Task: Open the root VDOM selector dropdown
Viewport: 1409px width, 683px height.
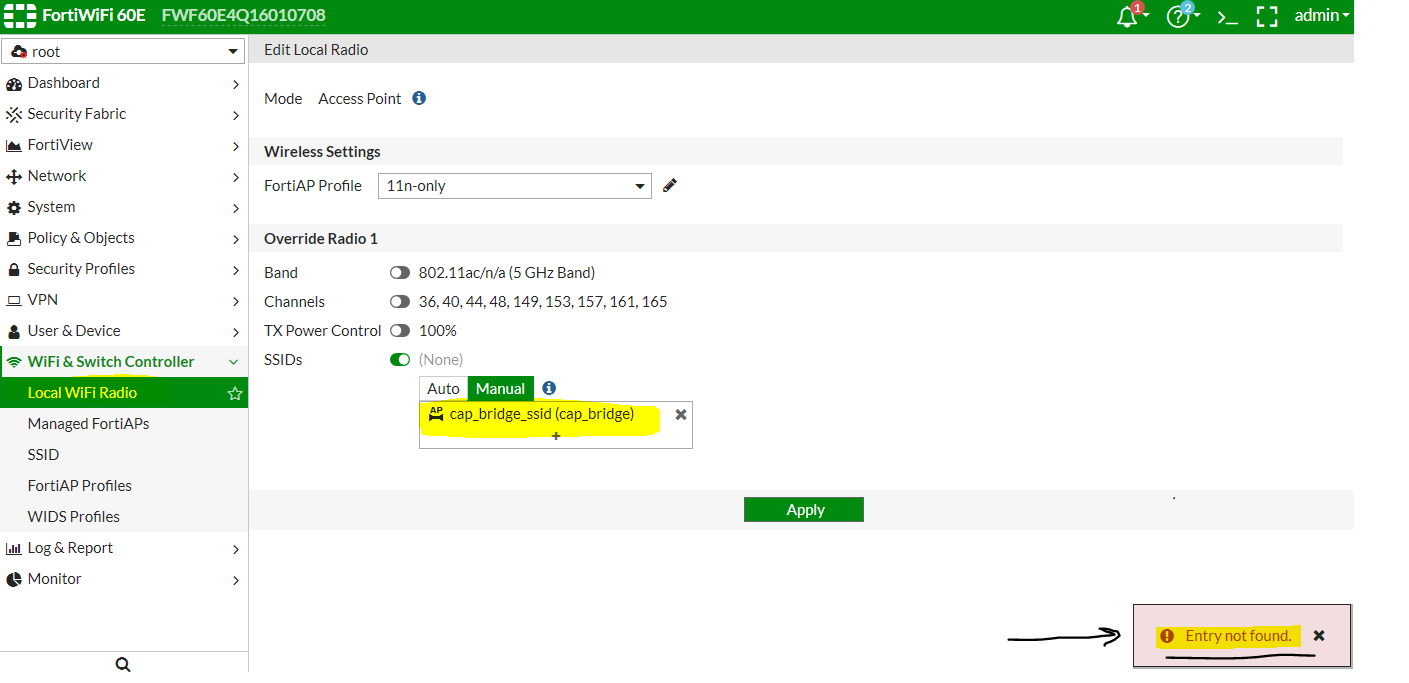Action: (124, 51)
